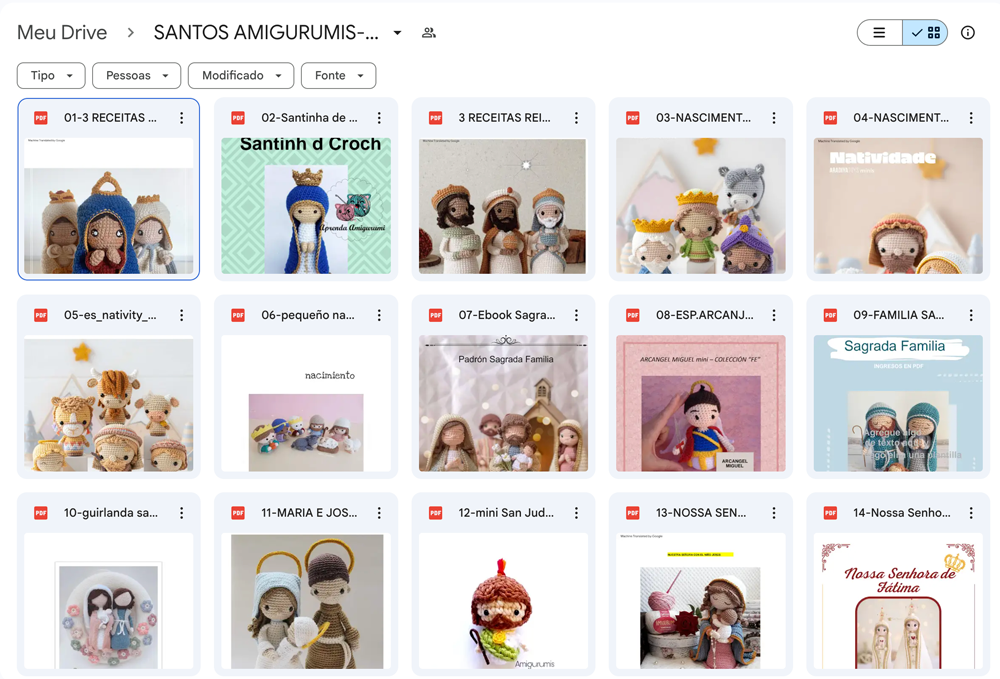This screenshot has width=1000, height=679.
Task: Expand the Fonte filter dropdown
Action: point(339,75)
